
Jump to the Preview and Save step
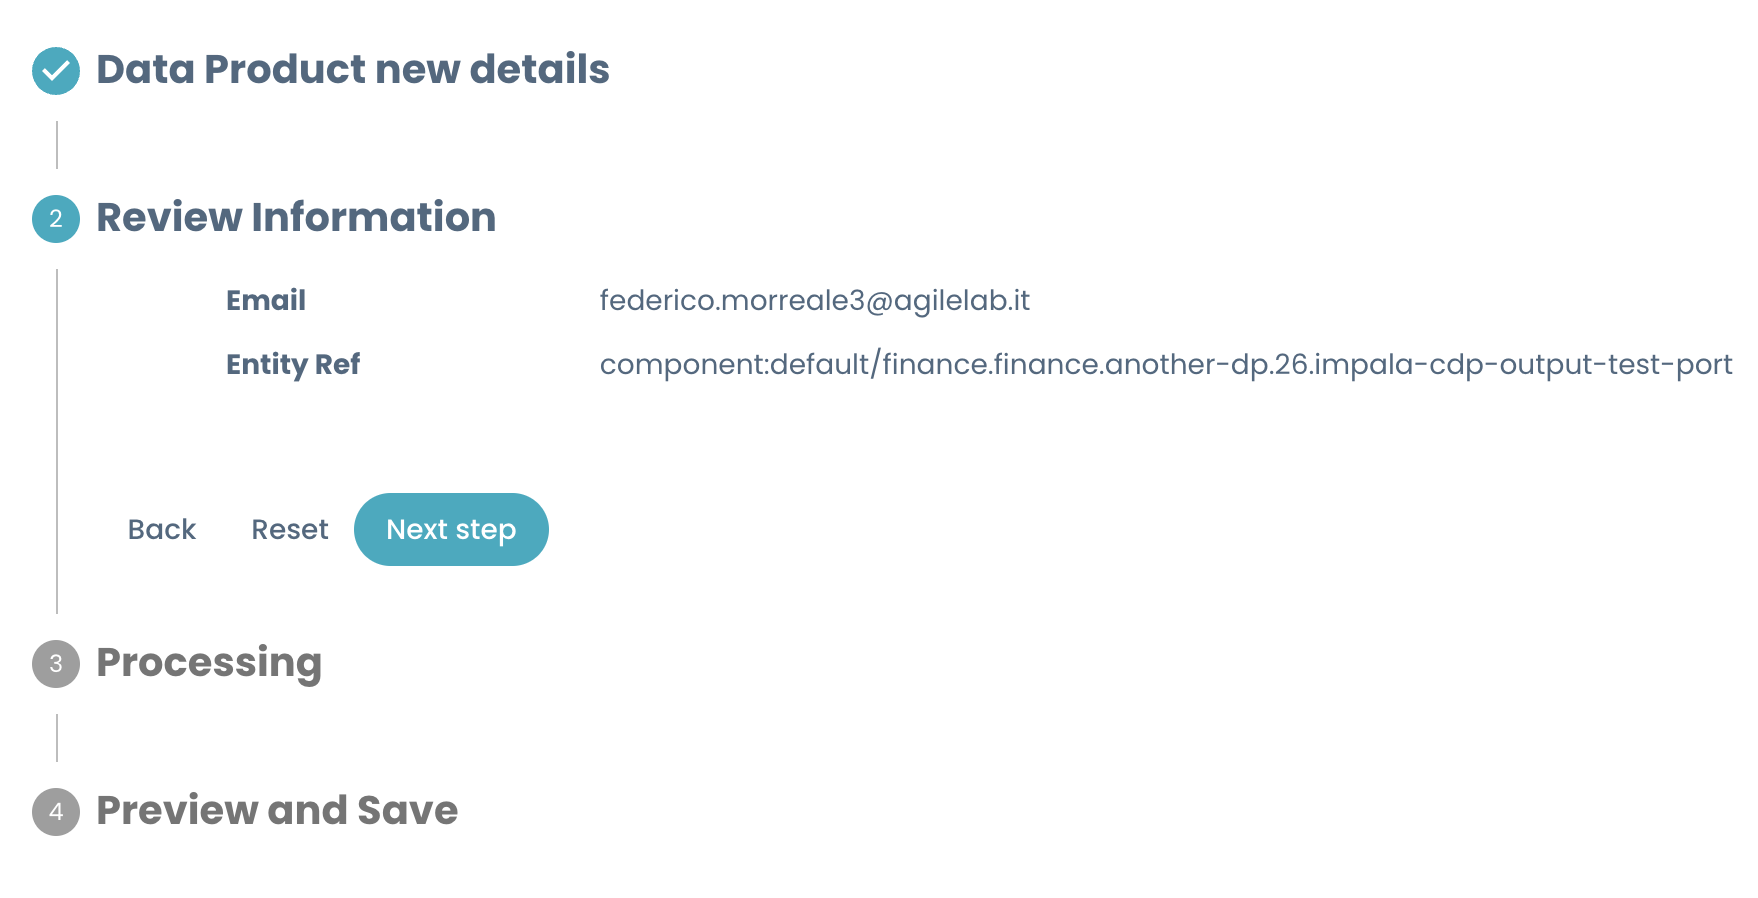(277, 811)
